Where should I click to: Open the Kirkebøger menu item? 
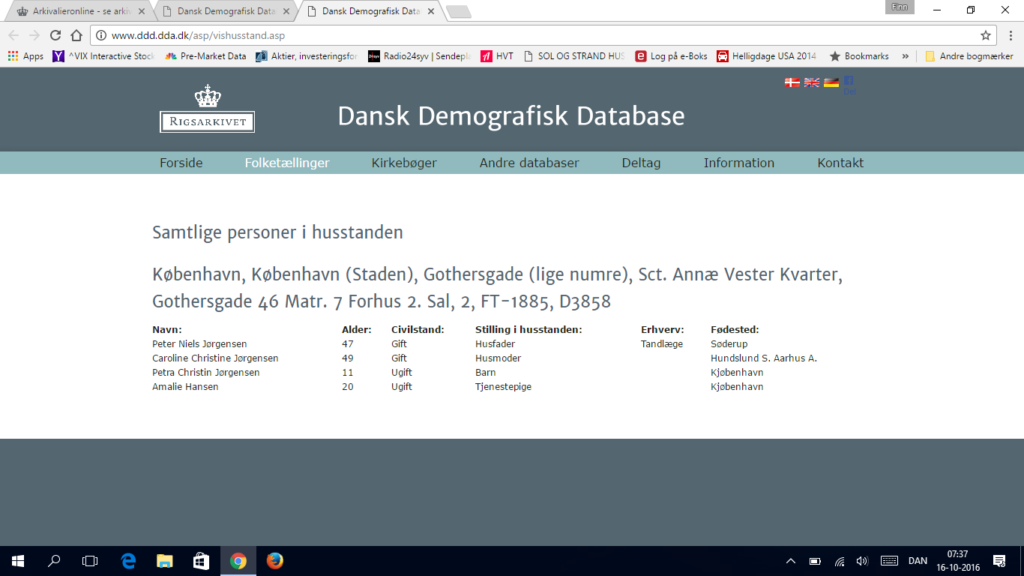(404, 163)
